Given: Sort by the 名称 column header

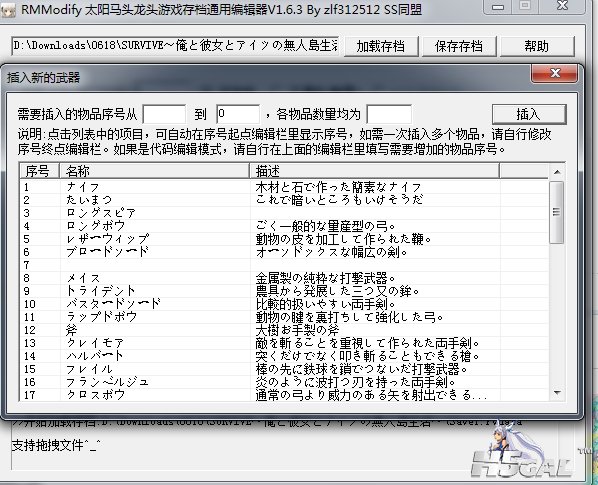Looking at the screenshot, I should click(x=154, y=171).
